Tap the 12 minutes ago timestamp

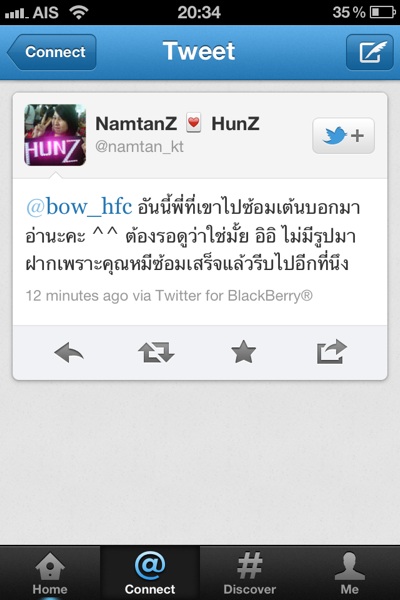[x=77, y=296]
